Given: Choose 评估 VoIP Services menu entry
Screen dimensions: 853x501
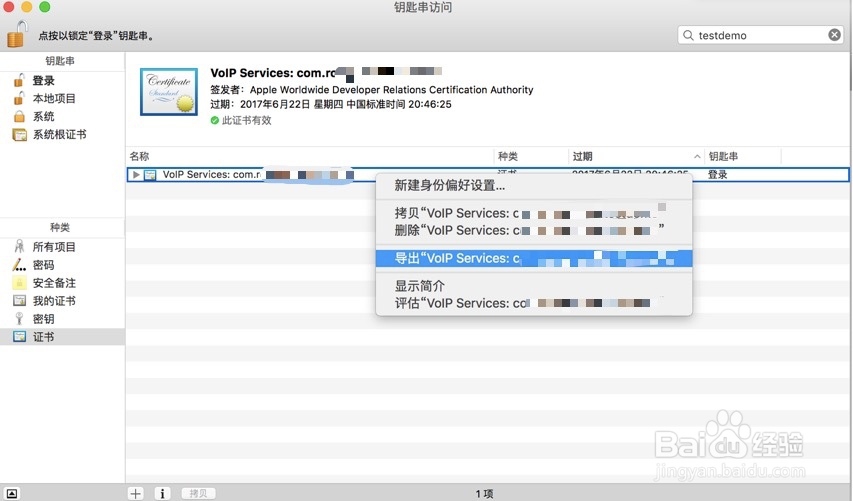Looking at the screenshot, I should coord(534,304).
